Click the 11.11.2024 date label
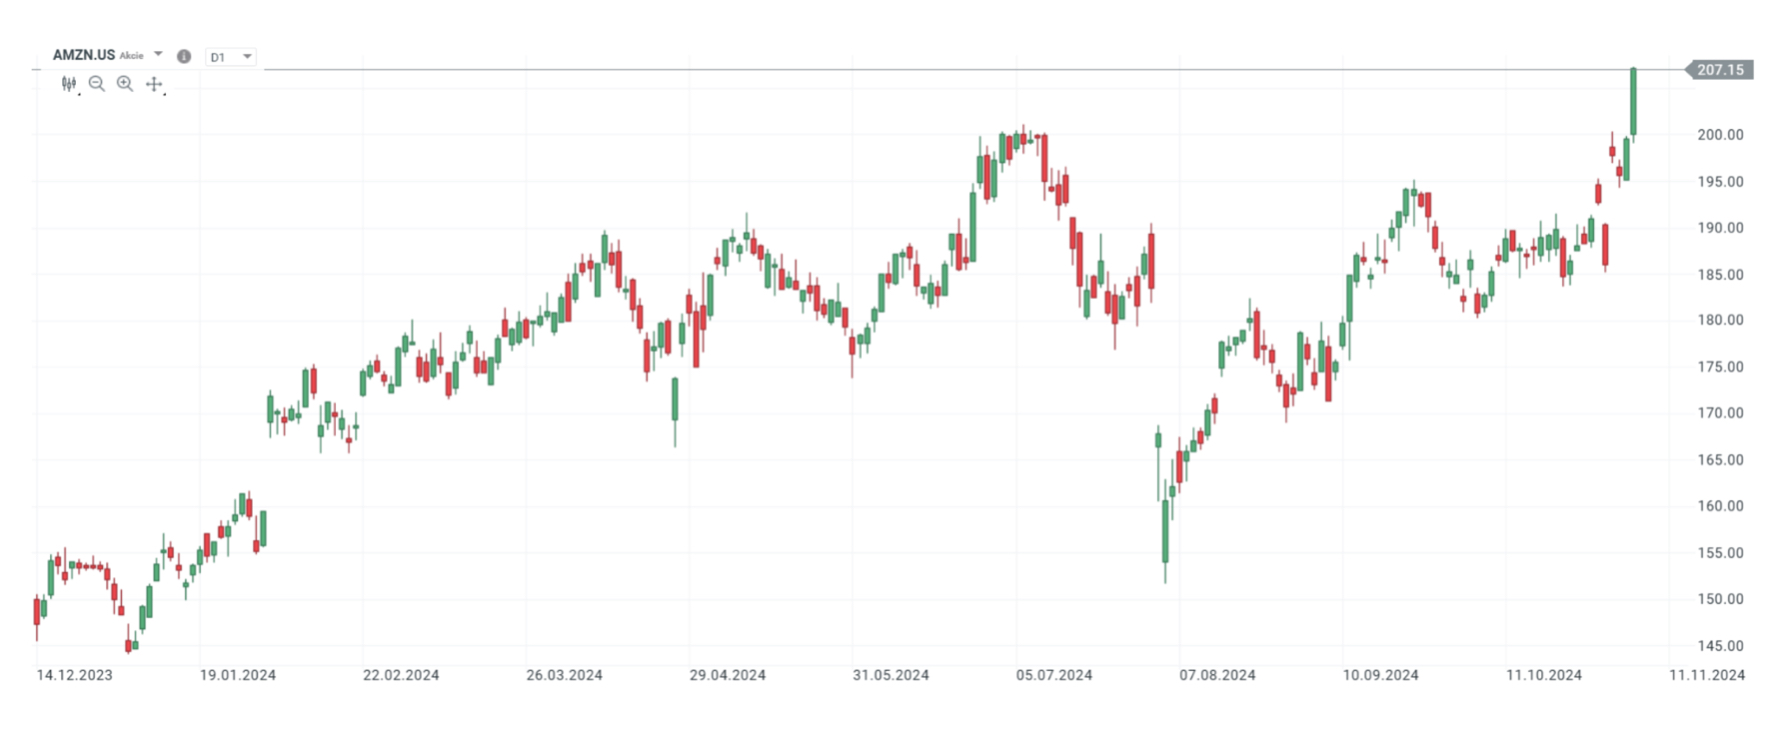Image resolution: width=1778 pixels, height=740 pixels. [x=1706, y=675]
